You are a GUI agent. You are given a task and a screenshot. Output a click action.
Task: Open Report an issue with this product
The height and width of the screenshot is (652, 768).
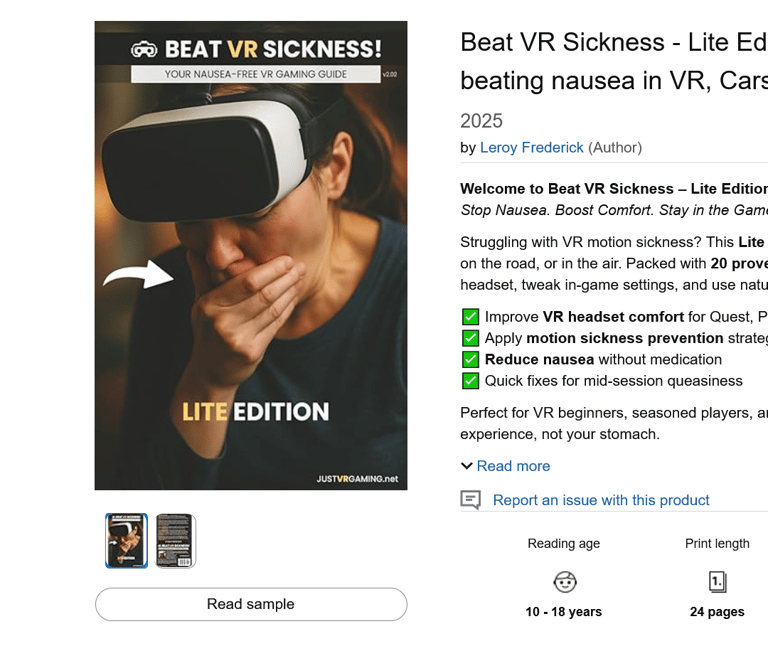[601, 500]
